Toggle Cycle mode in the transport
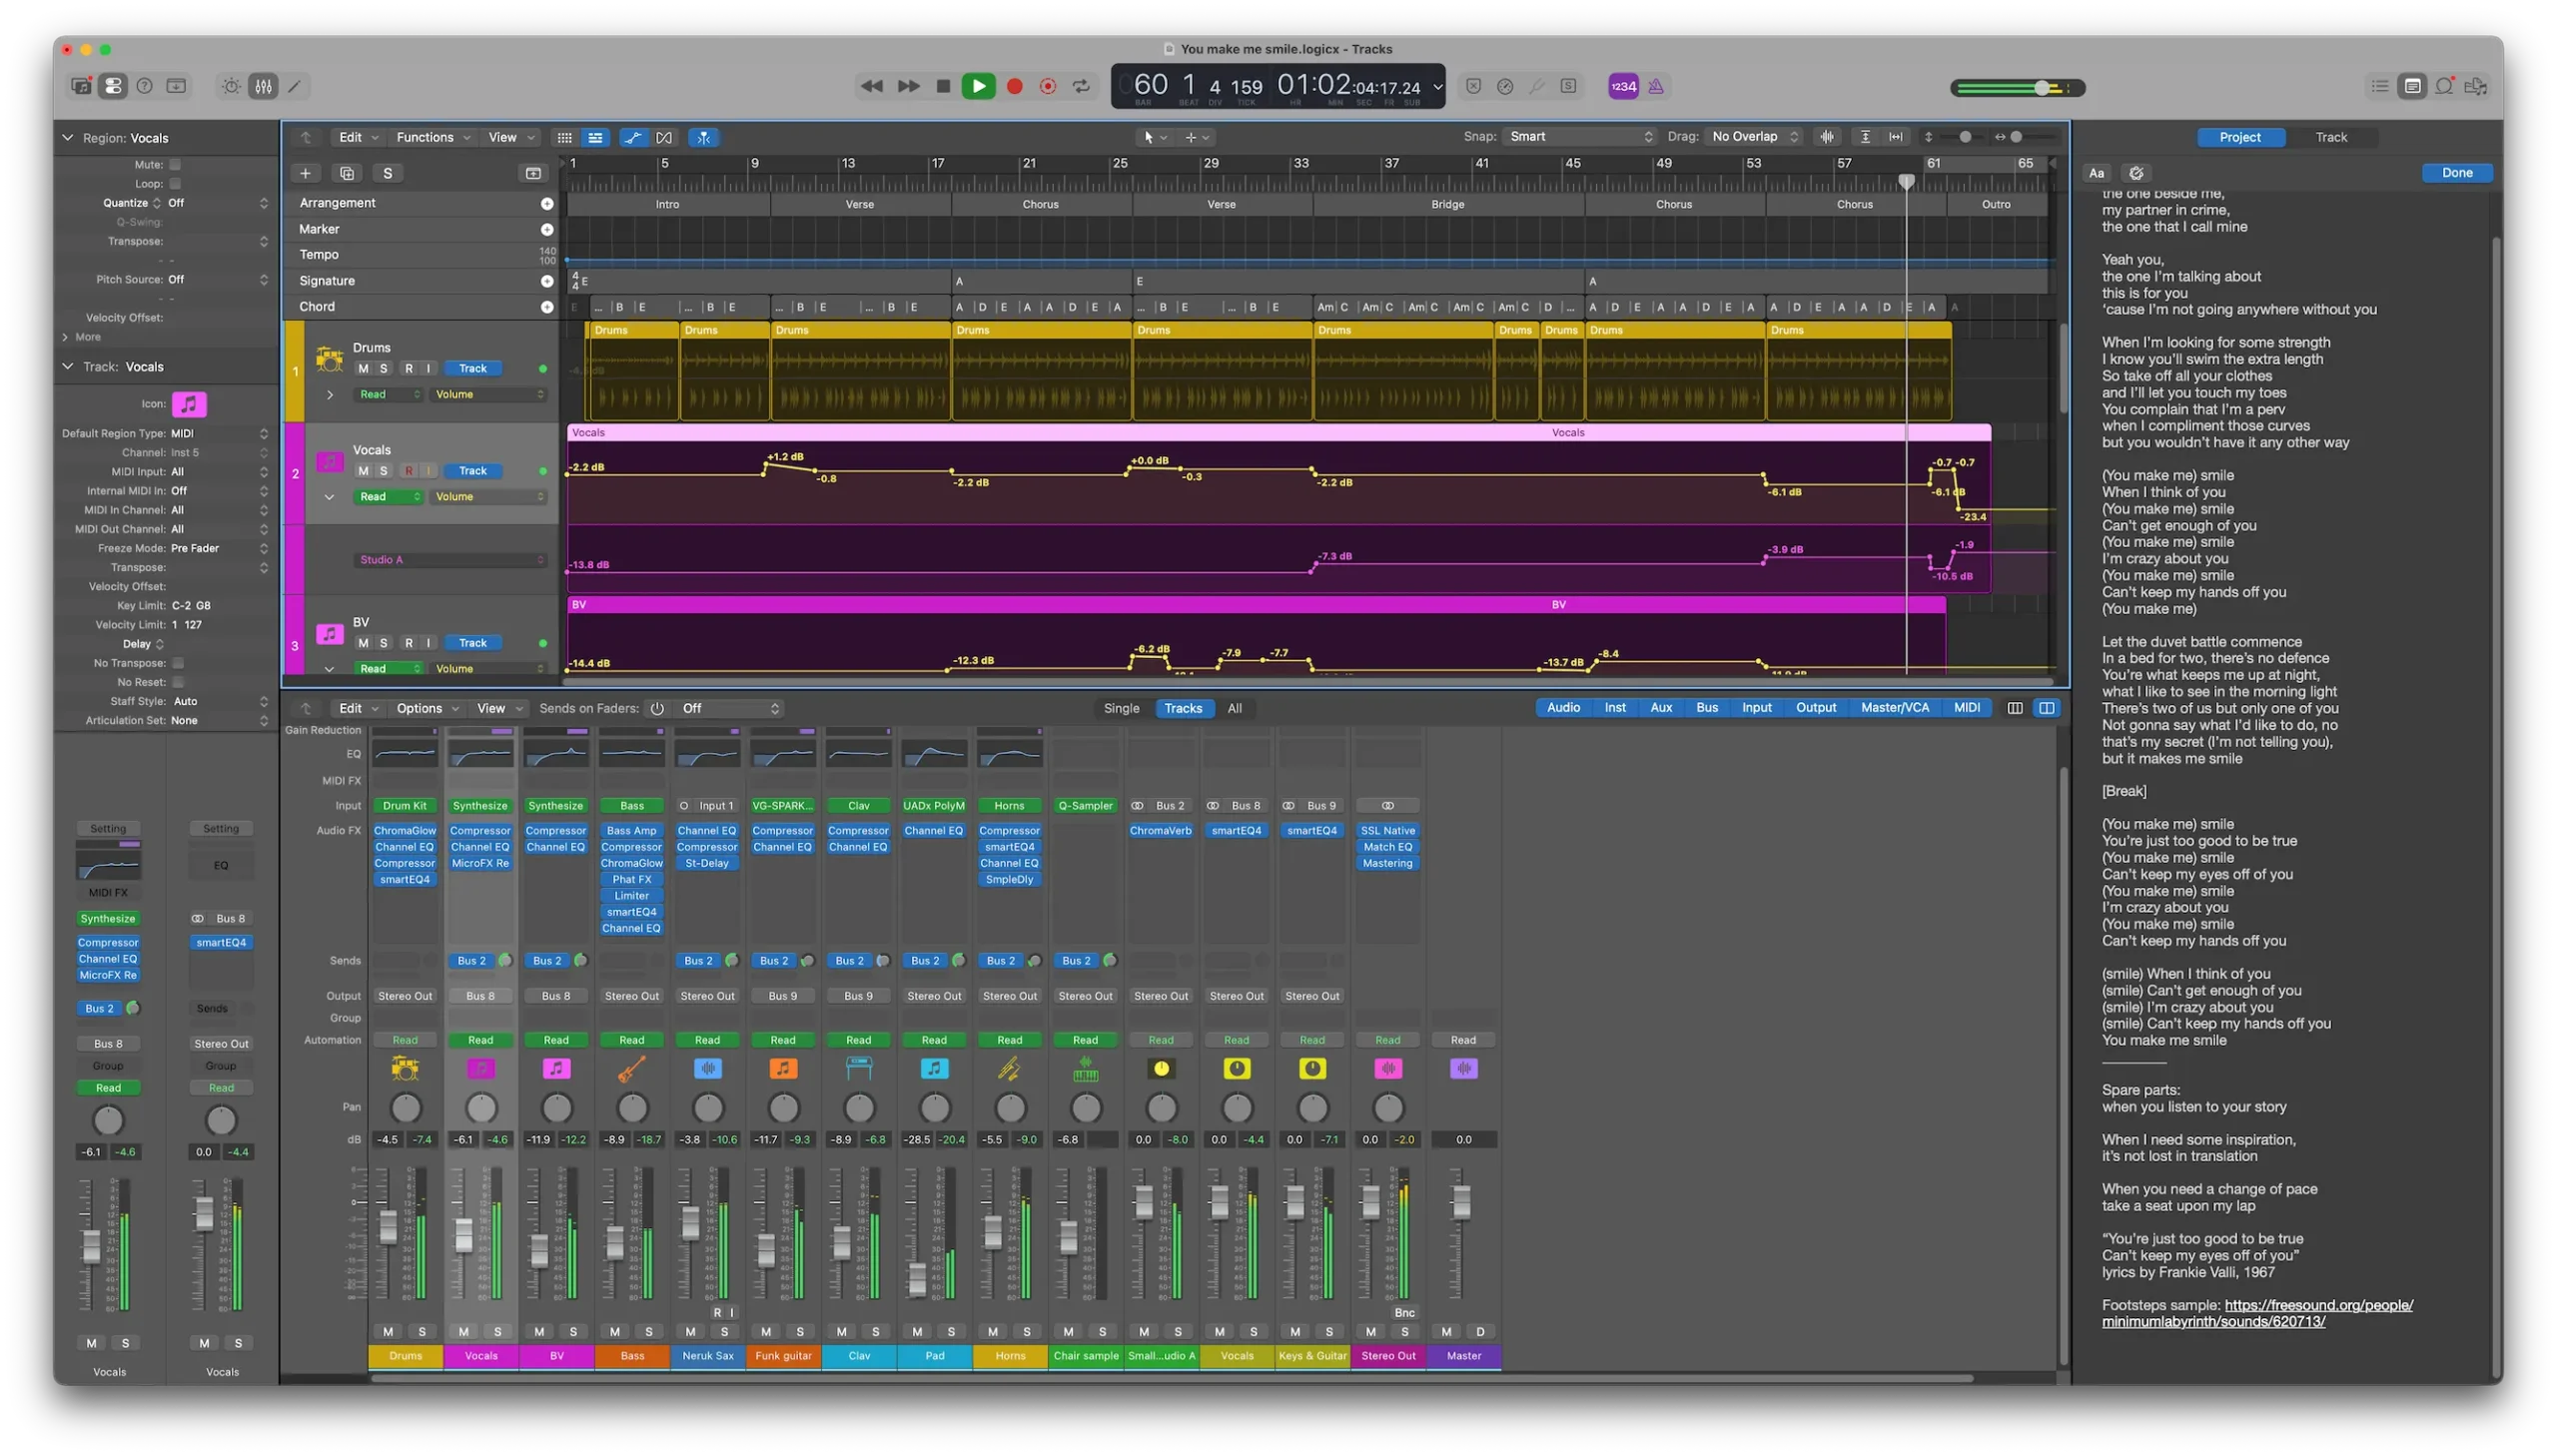 (x=1081, y=86)
